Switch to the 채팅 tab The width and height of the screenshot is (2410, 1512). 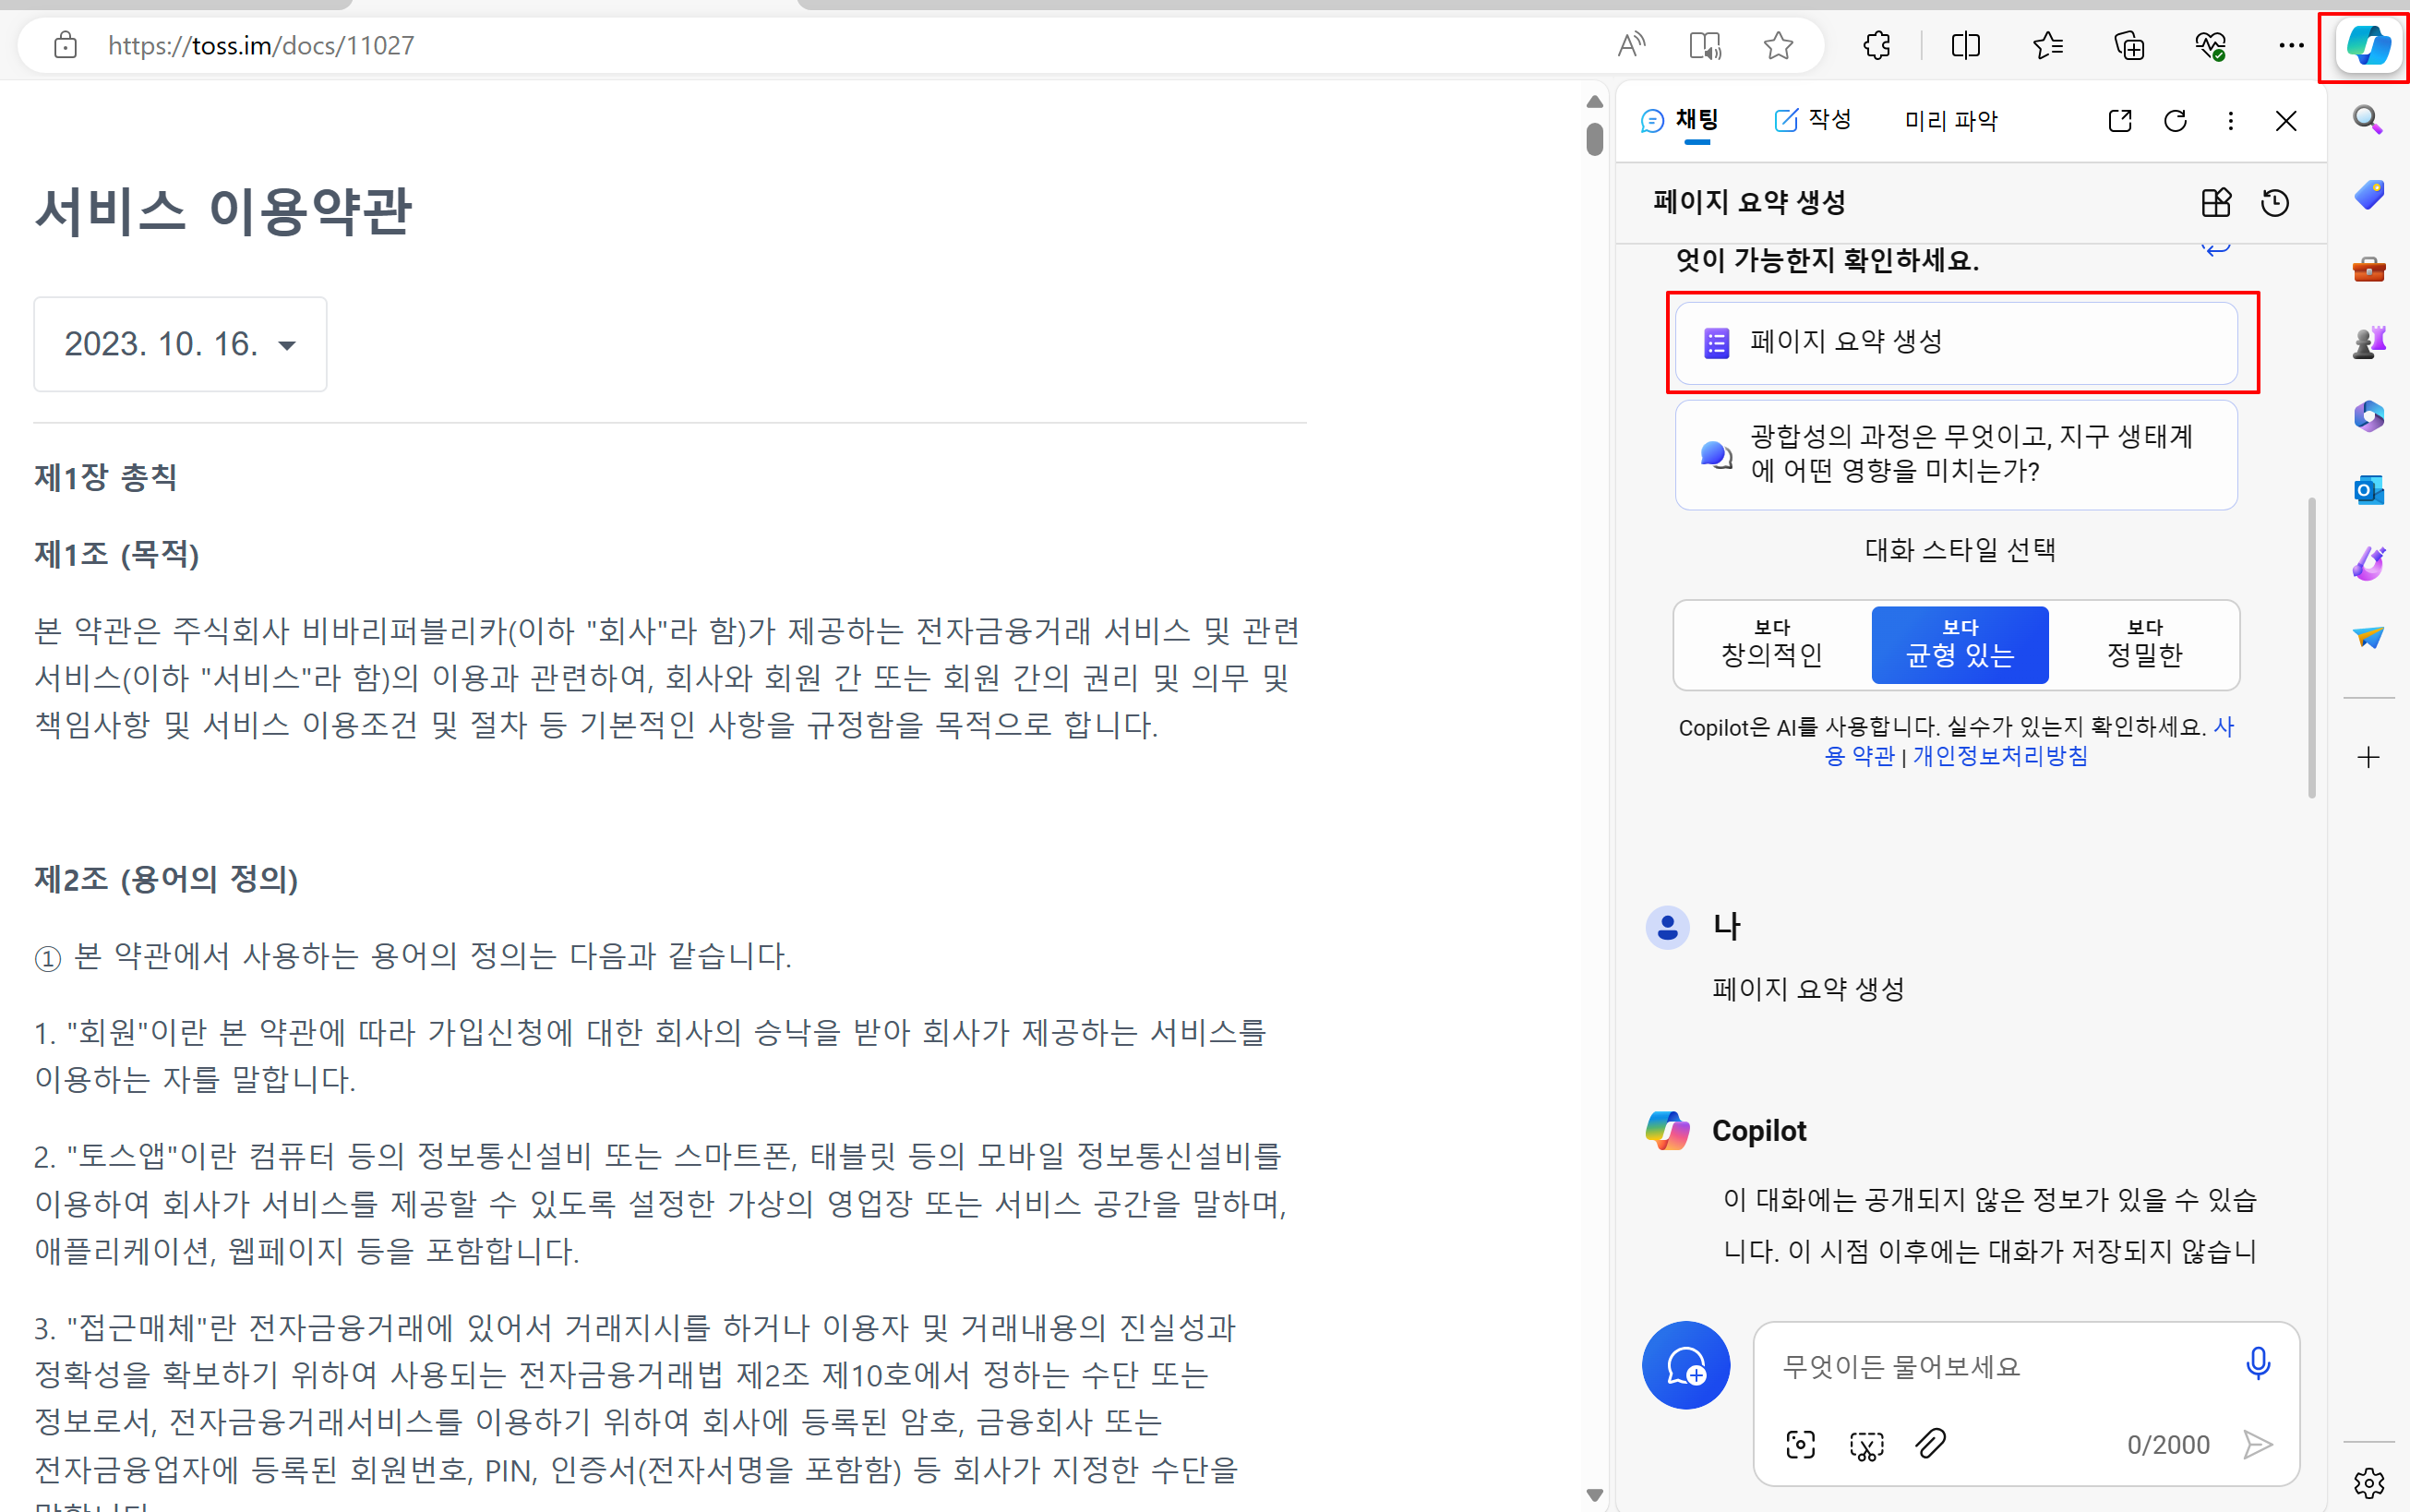(1680, 121)
